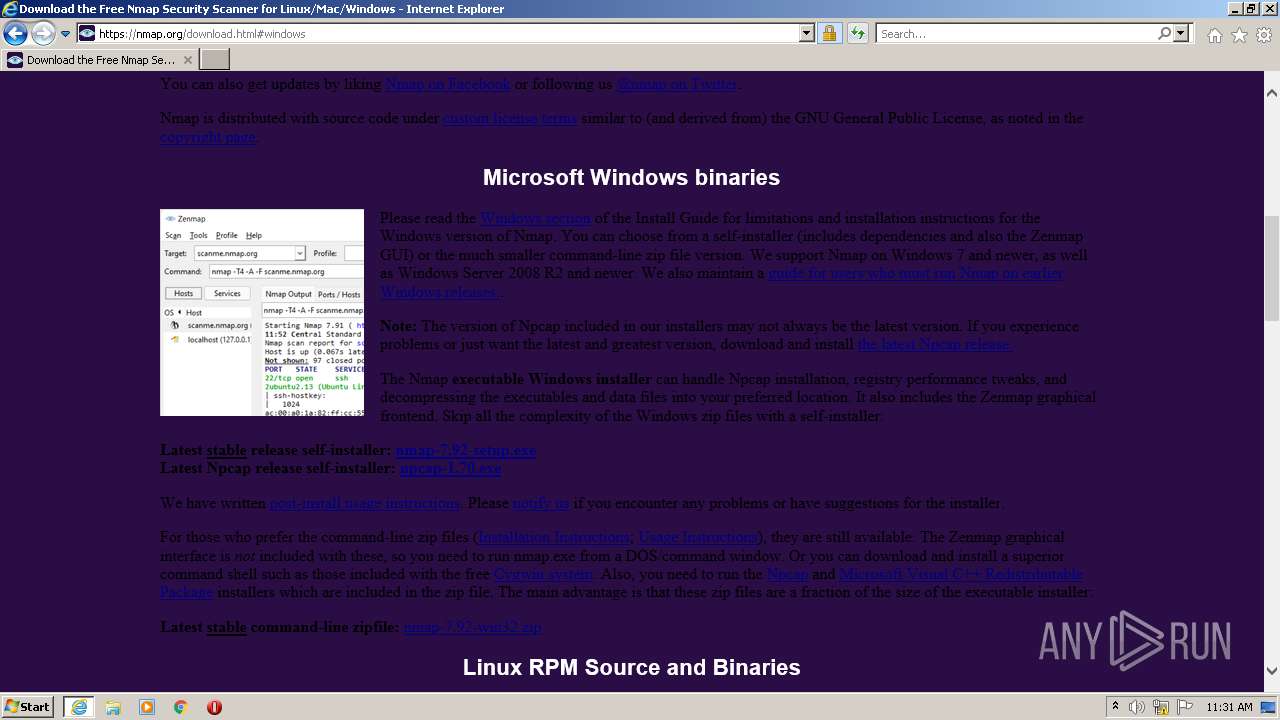1280x720 pixels.
Task: Close the Nmap download tab
Action: coord(187,60)
